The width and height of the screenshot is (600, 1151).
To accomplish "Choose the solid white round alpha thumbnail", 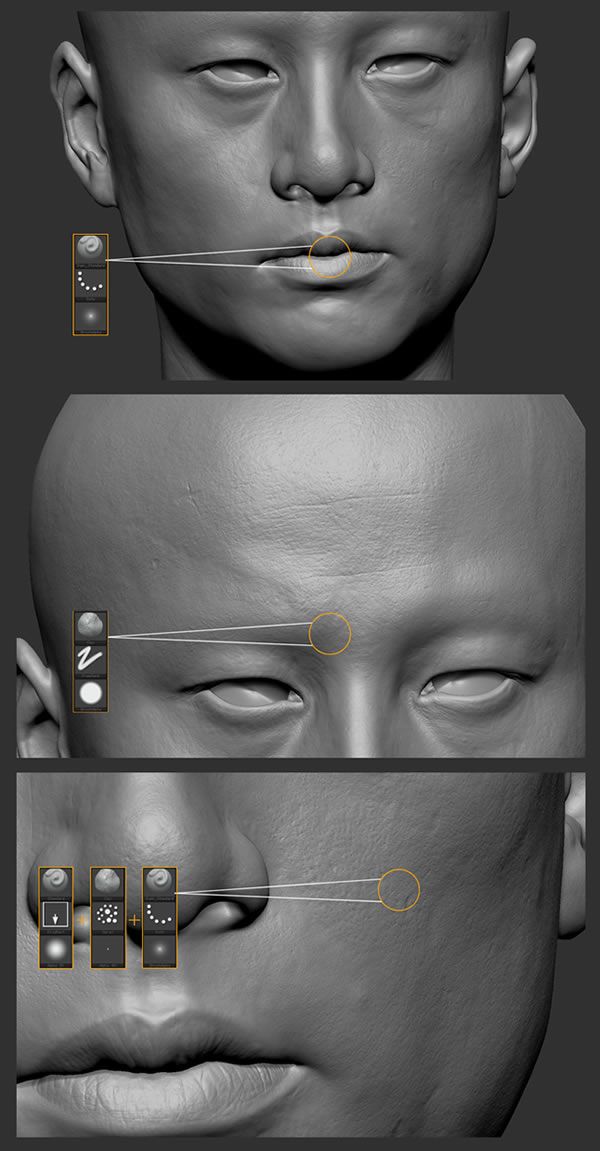I will [x=90, y=694].
